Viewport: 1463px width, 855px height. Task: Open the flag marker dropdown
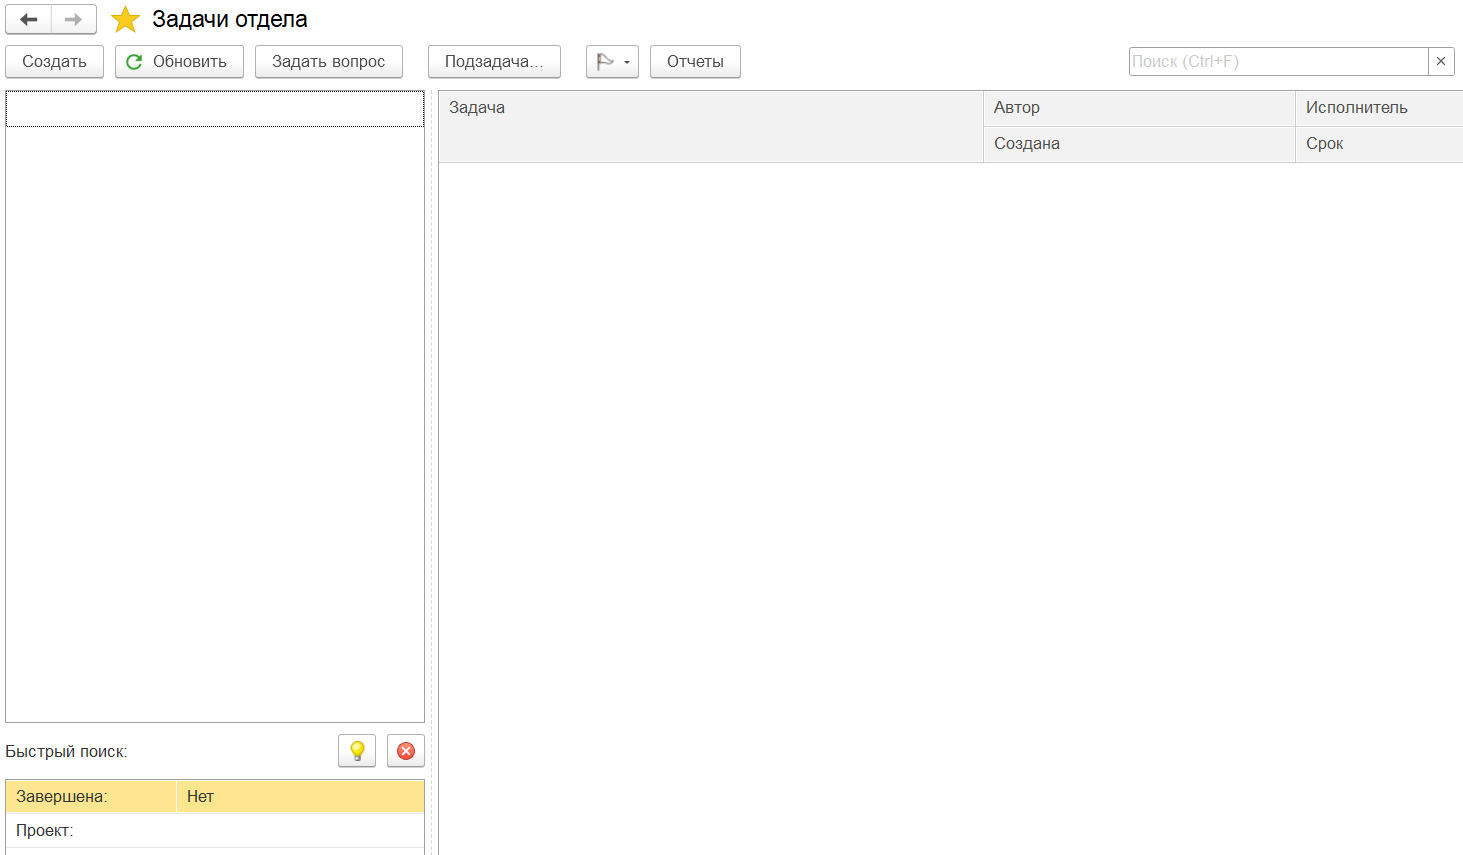pyautogui.click(x=612, y=61)
